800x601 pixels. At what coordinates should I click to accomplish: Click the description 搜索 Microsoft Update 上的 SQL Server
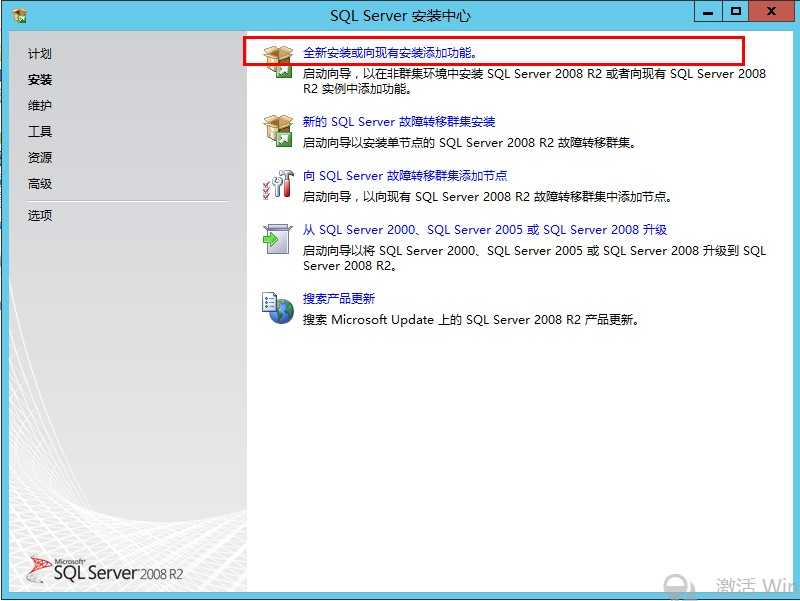[x=470, y=320]
